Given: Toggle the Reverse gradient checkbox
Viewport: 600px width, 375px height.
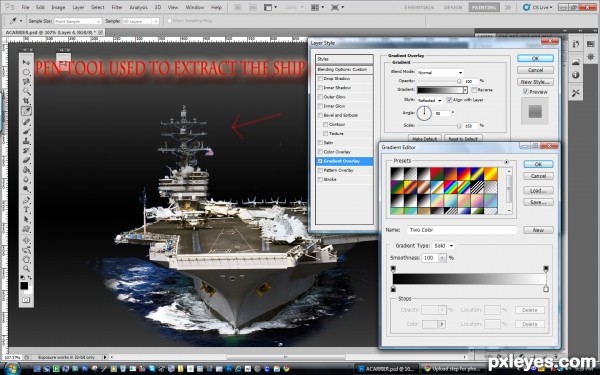Looking at the screenshot, I should (474, 90).
